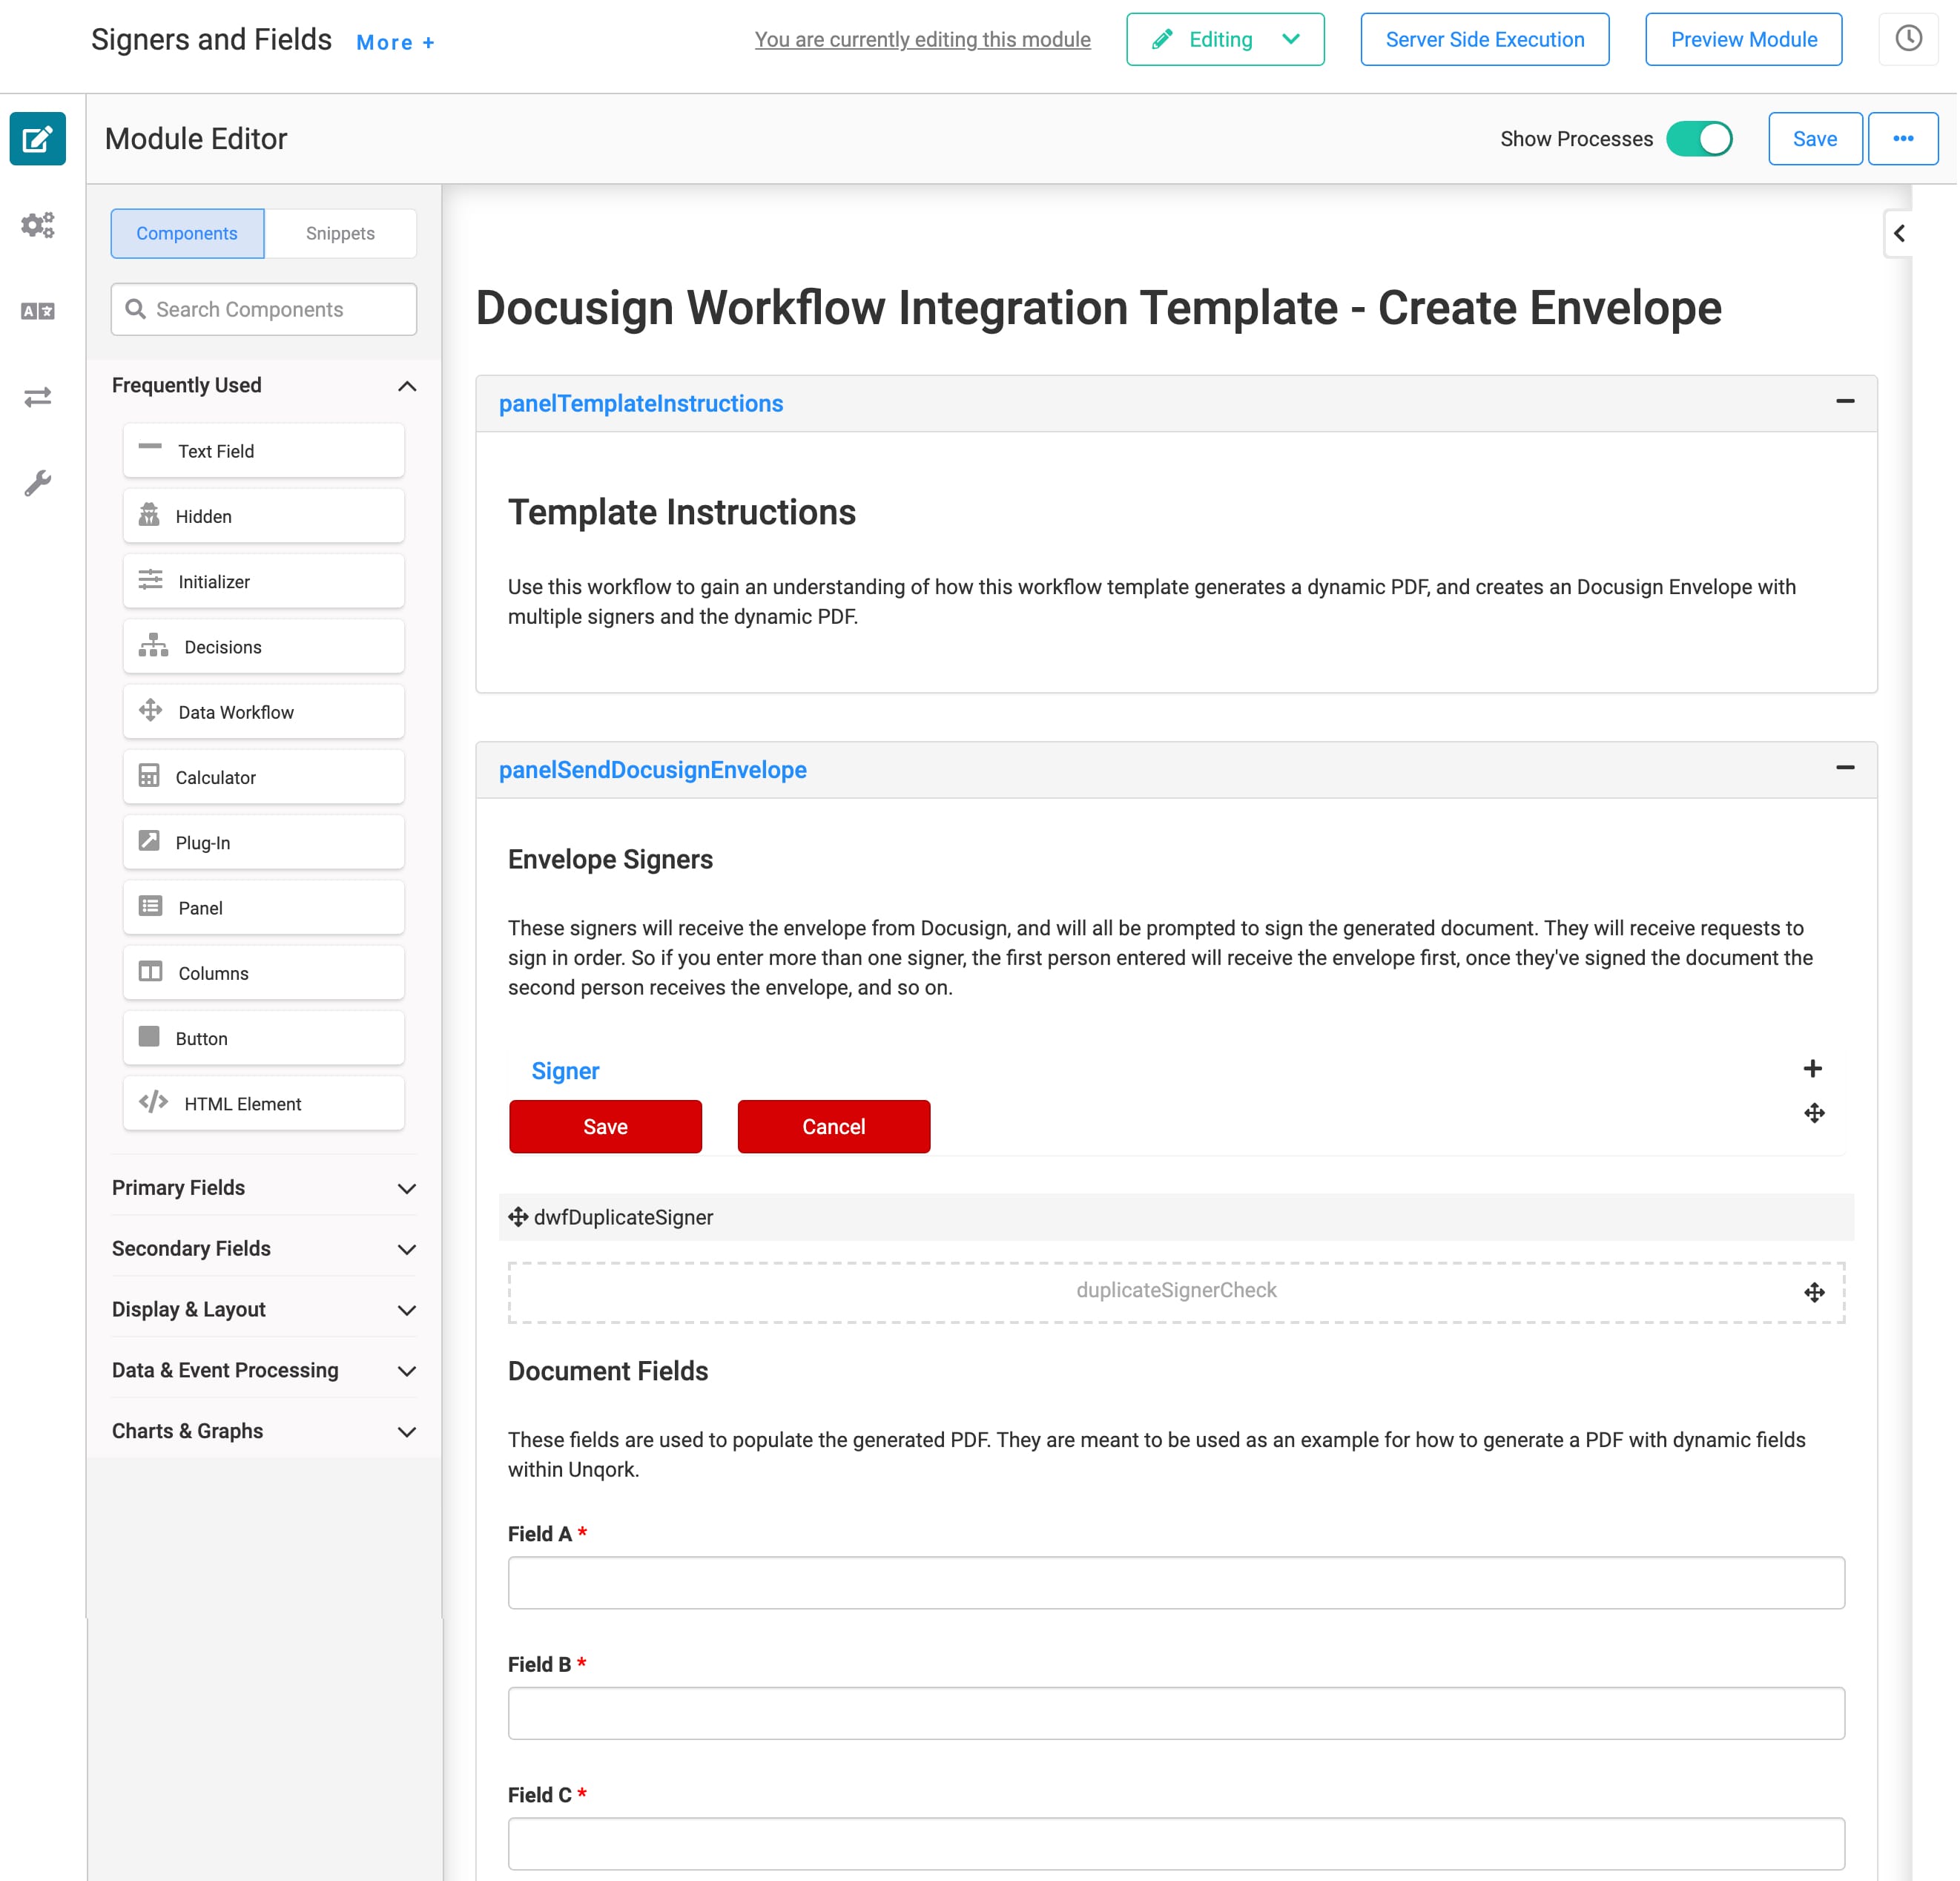
Task: Click the plus icon next to Signer
Action: (x=1812, y=1069)
